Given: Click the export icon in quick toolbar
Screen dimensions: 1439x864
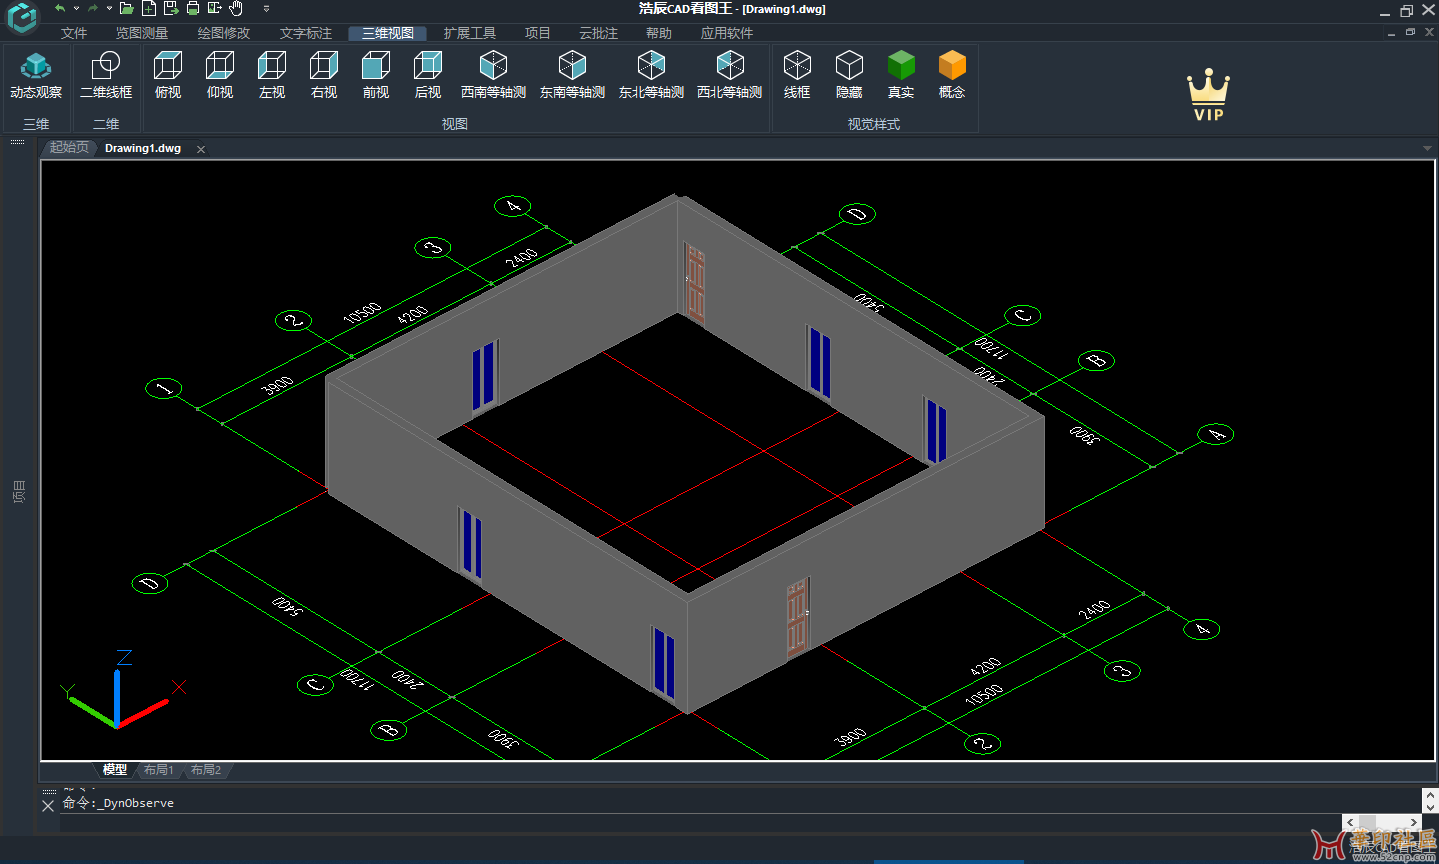Looking at the screenshot, I should click(x=215, y=8).
